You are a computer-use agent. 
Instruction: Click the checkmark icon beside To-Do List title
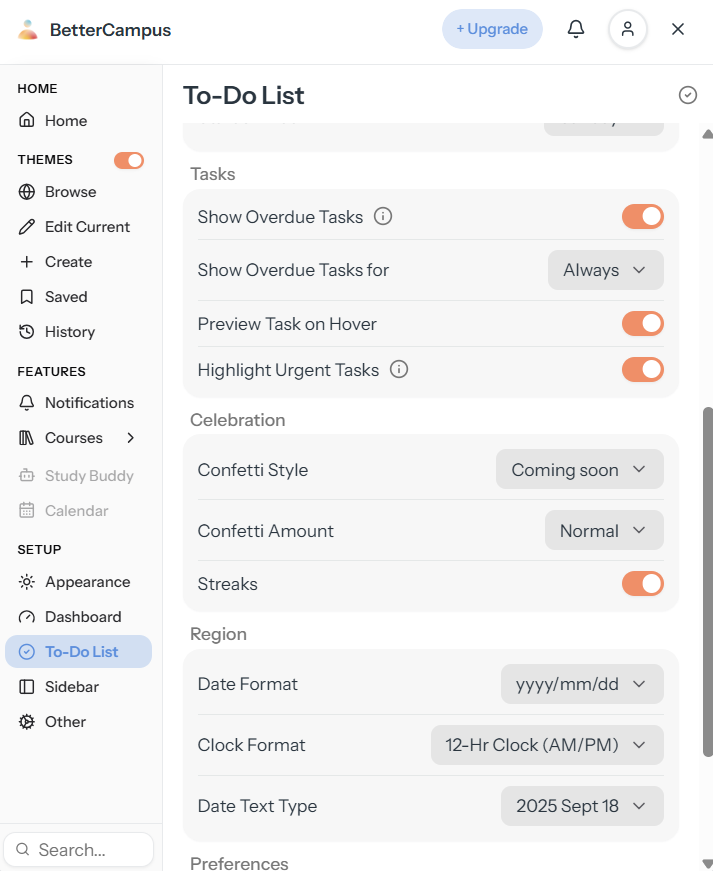tap(687, 95)
